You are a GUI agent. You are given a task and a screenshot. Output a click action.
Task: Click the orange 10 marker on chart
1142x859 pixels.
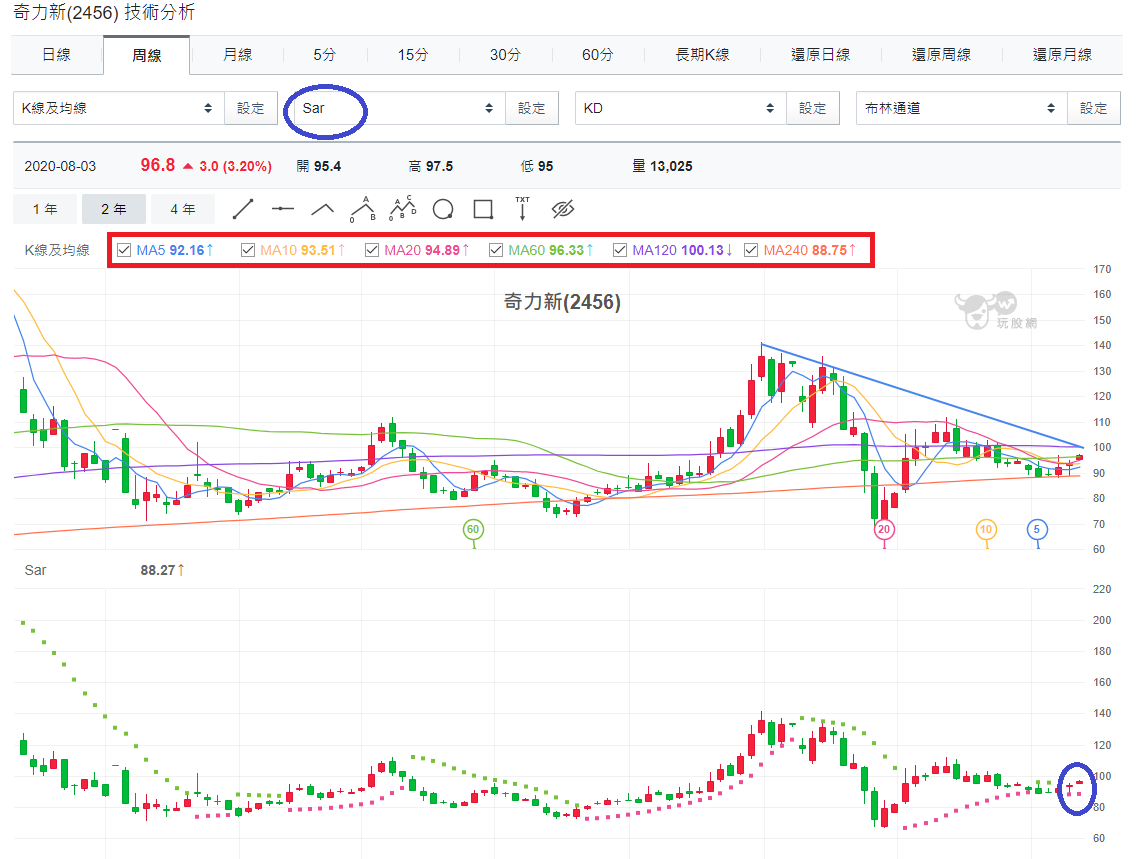click(986, 530)
